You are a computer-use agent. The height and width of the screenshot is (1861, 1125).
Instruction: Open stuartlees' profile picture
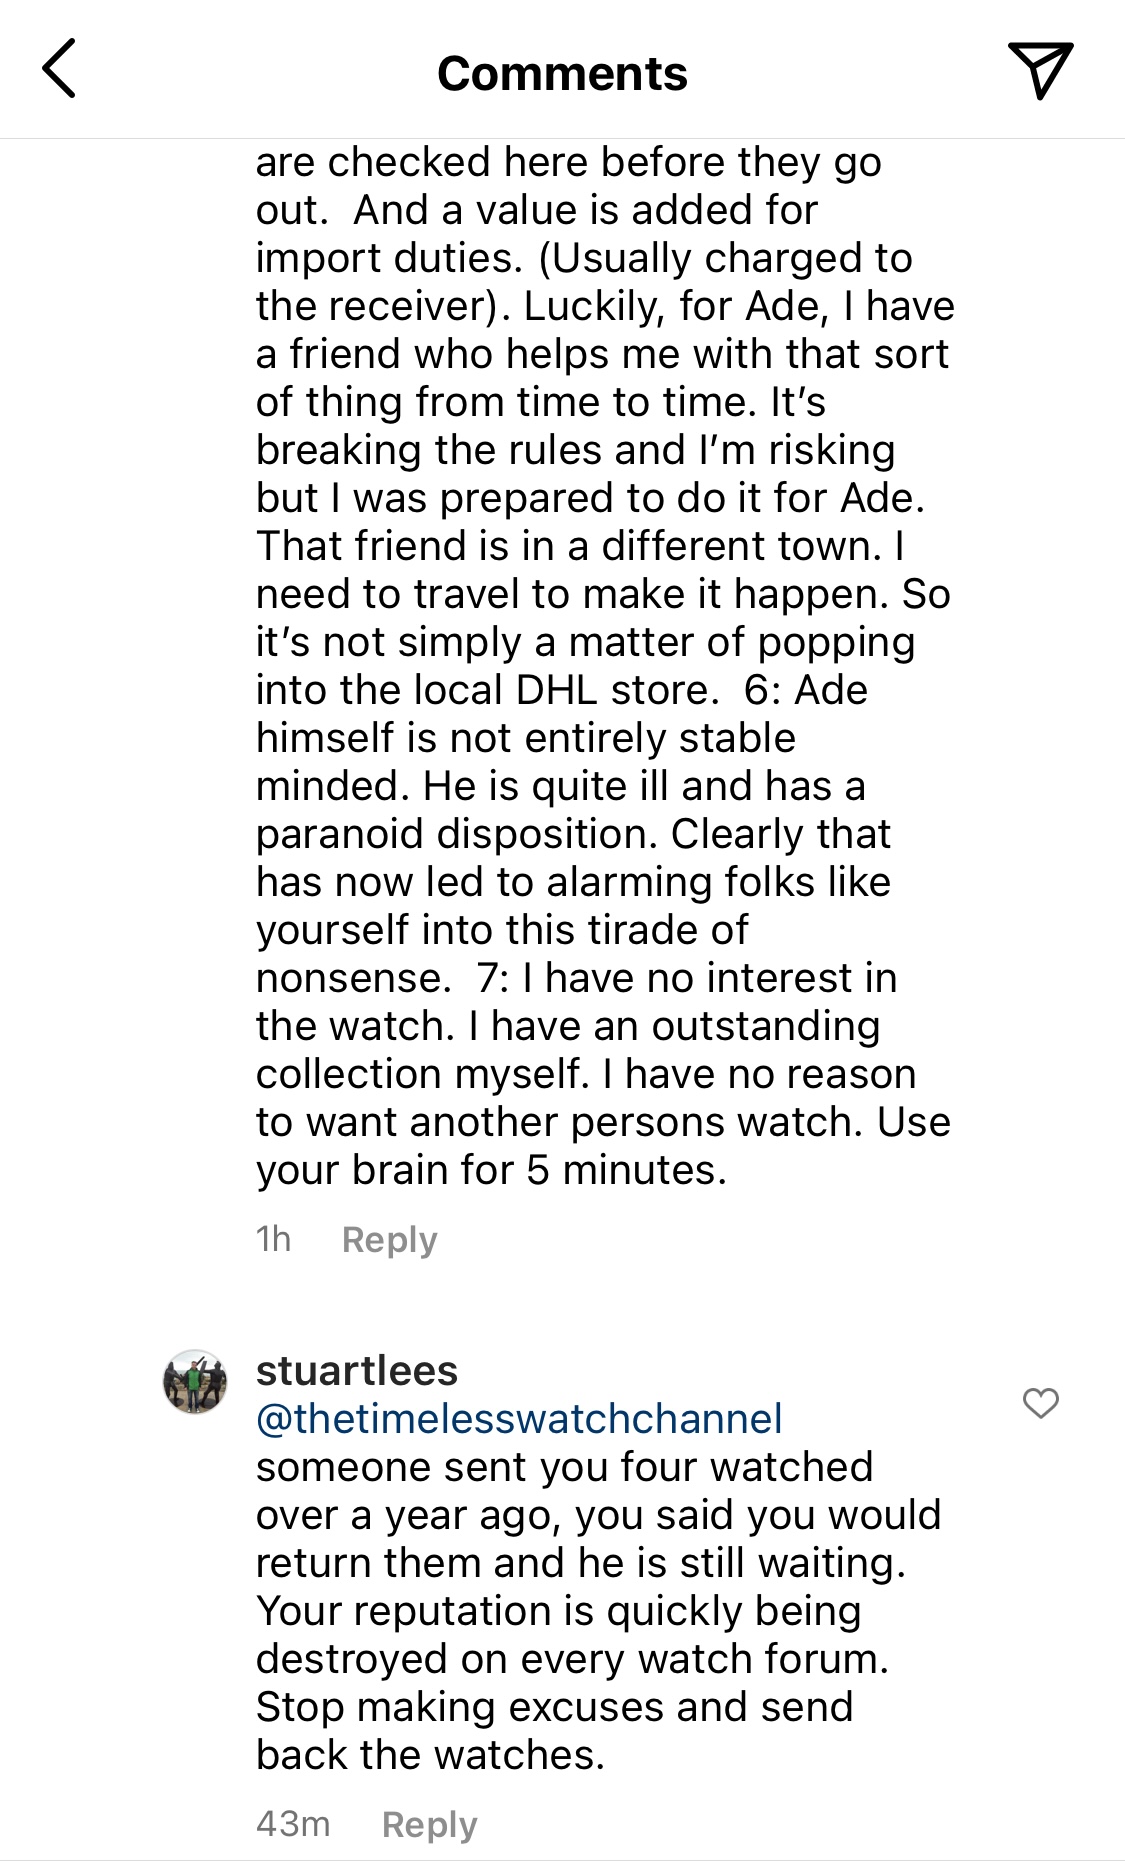195,1382
